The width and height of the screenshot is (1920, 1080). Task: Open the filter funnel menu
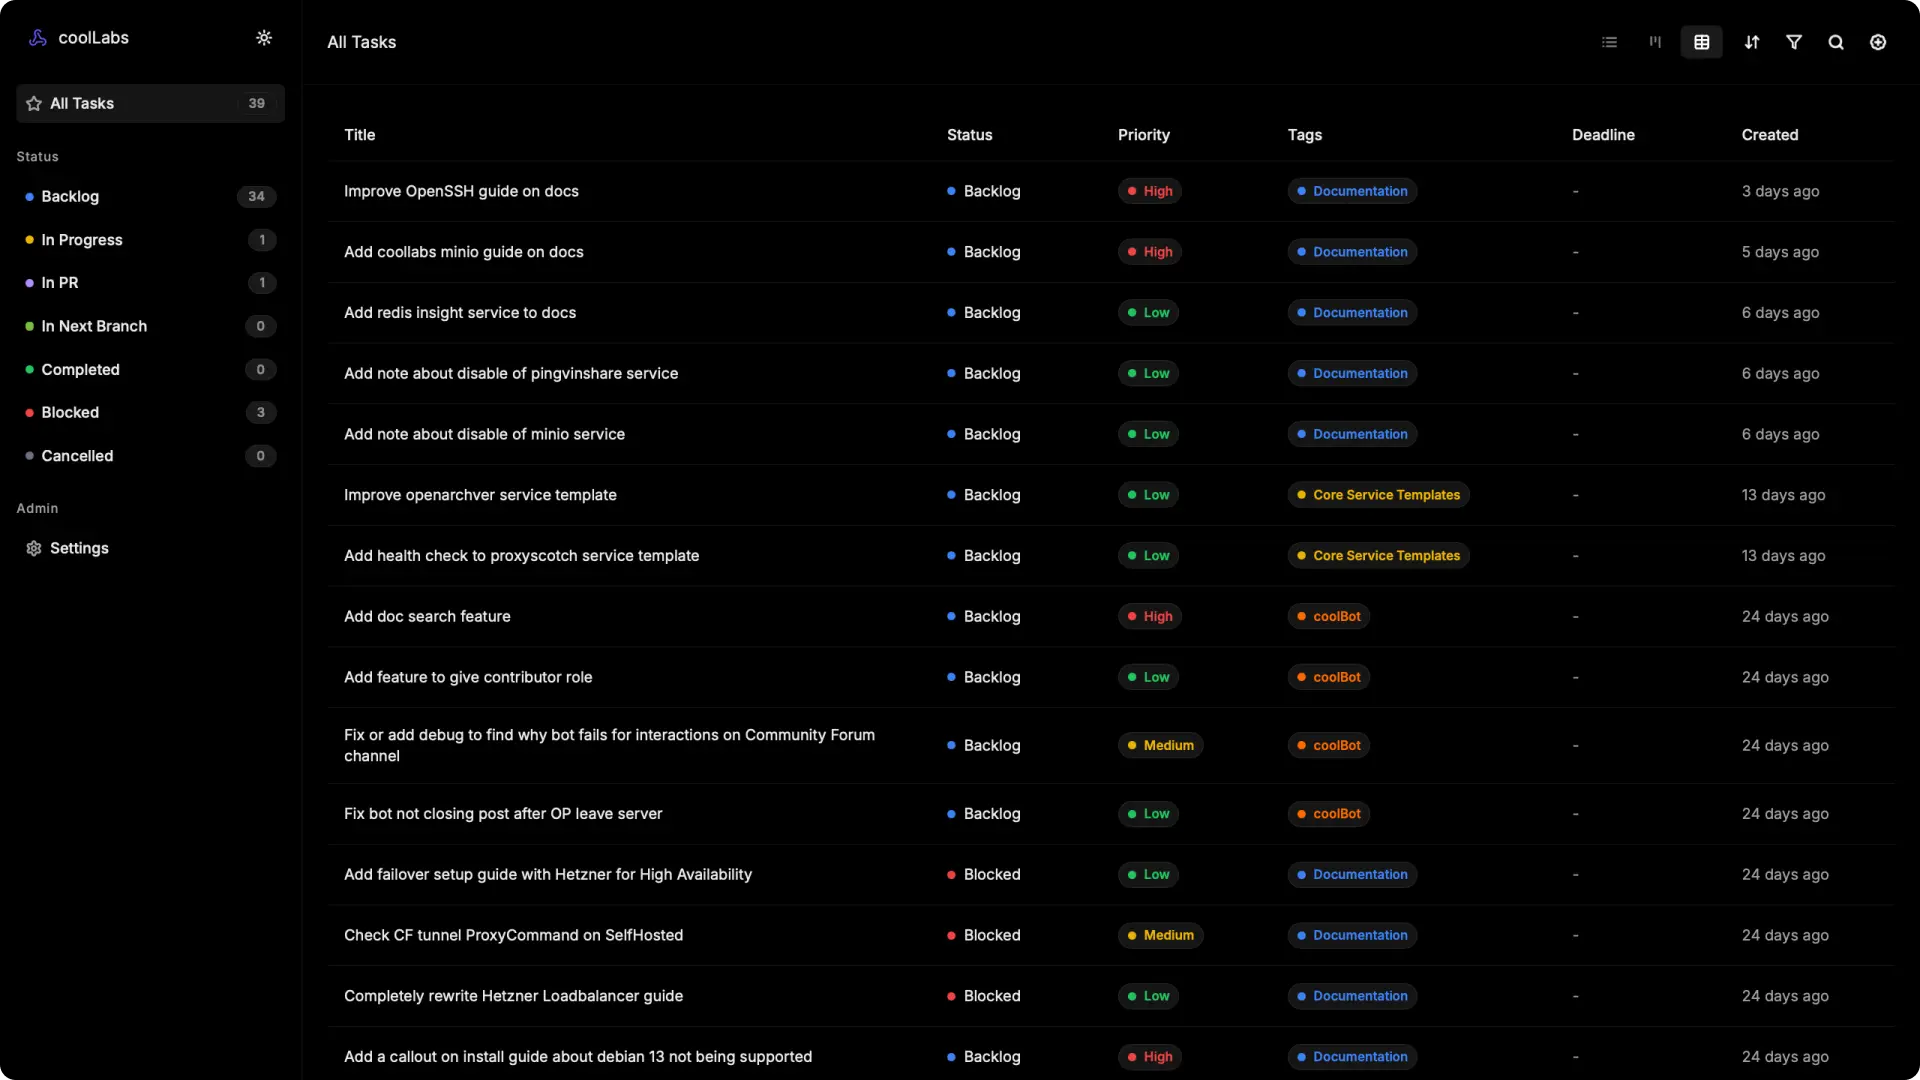(x=1794, y=42)
